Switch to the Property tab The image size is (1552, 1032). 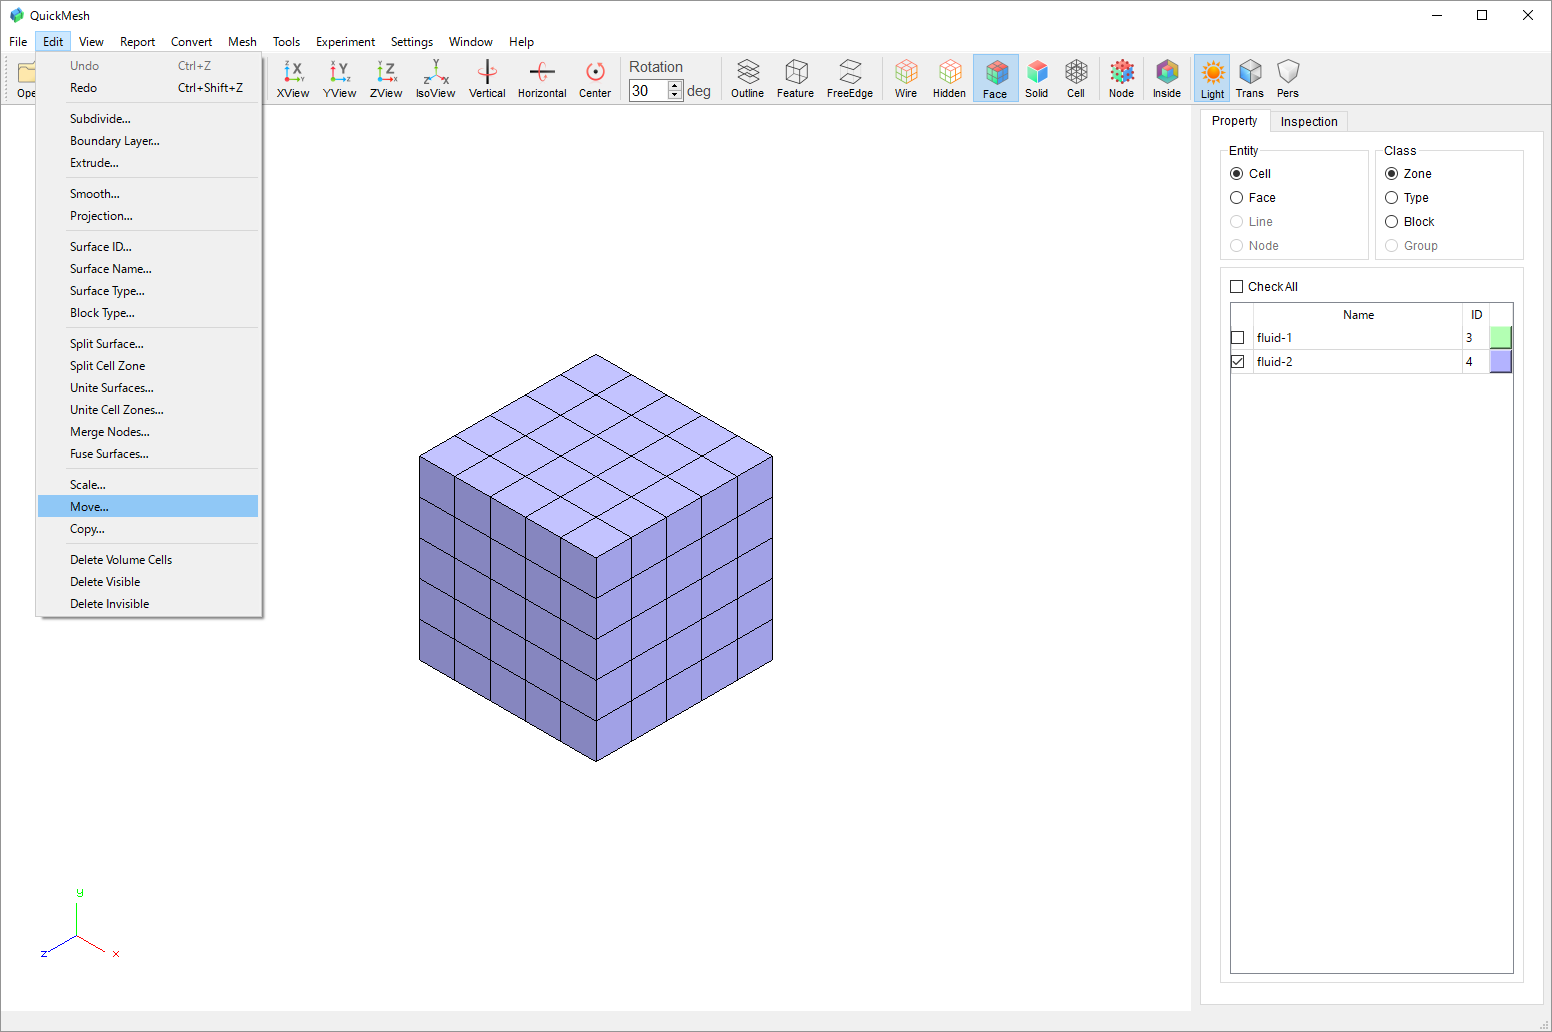click(x=1235, y=121)
